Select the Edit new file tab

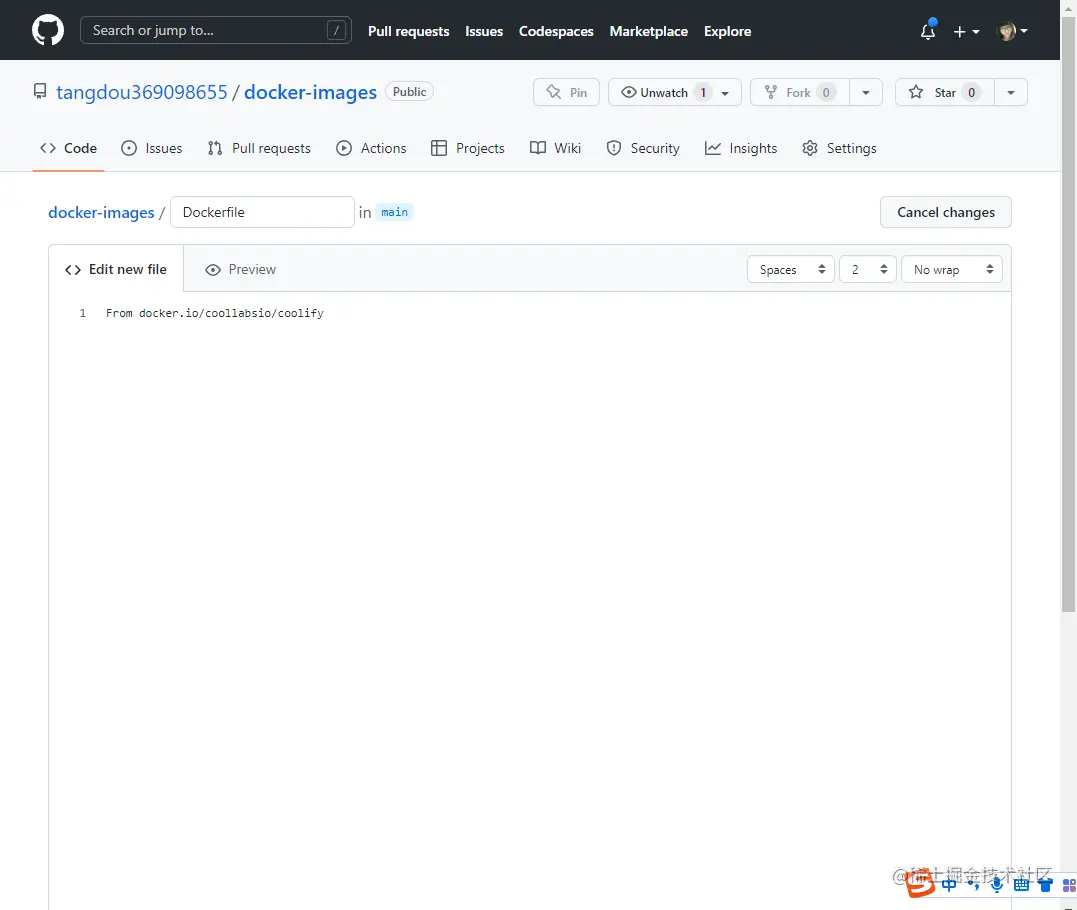point(116,269)
